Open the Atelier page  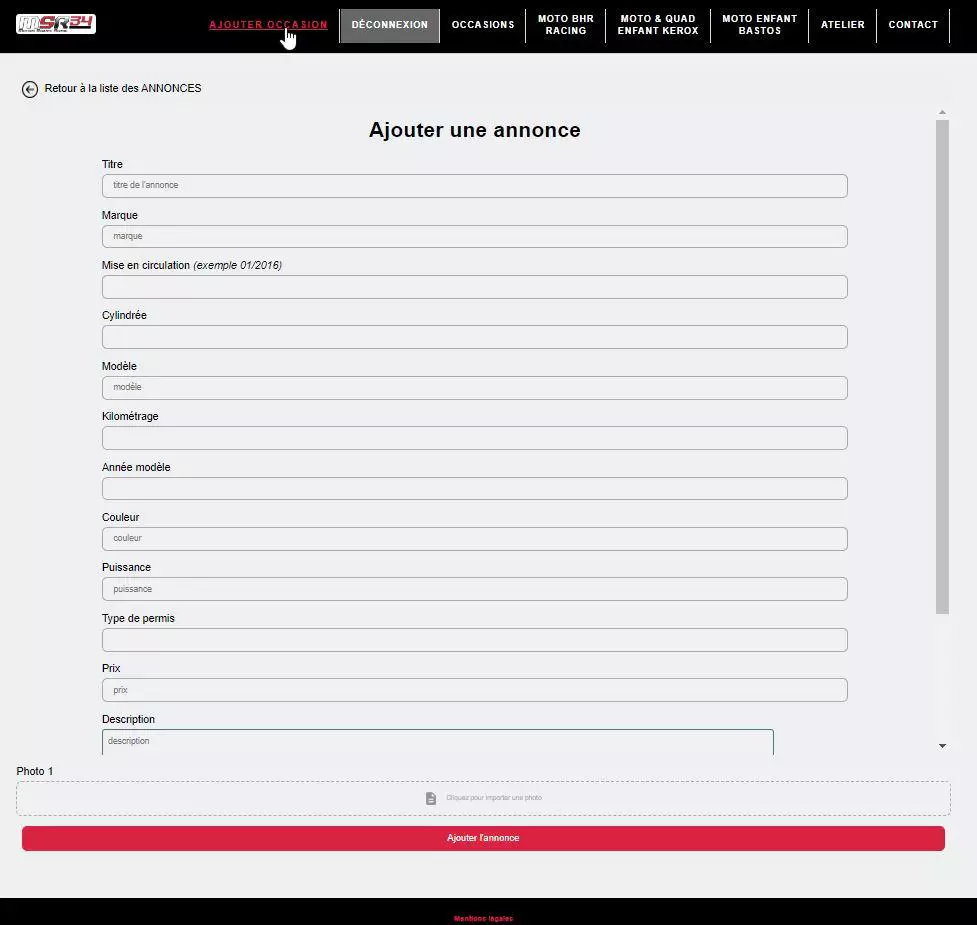(x=842, y=25)
